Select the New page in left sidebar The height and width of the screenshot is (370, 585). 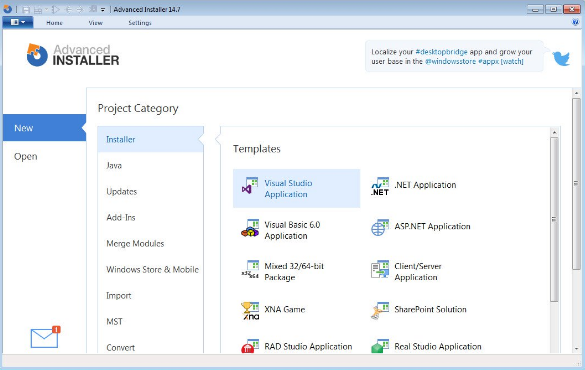(x=44, y=128)
